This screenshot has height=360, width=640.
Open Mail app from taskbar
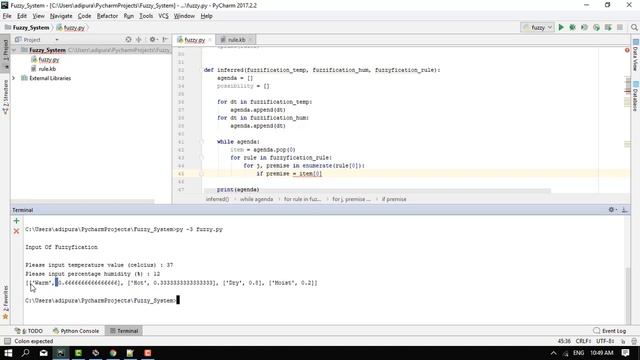[x=44, y=353]
